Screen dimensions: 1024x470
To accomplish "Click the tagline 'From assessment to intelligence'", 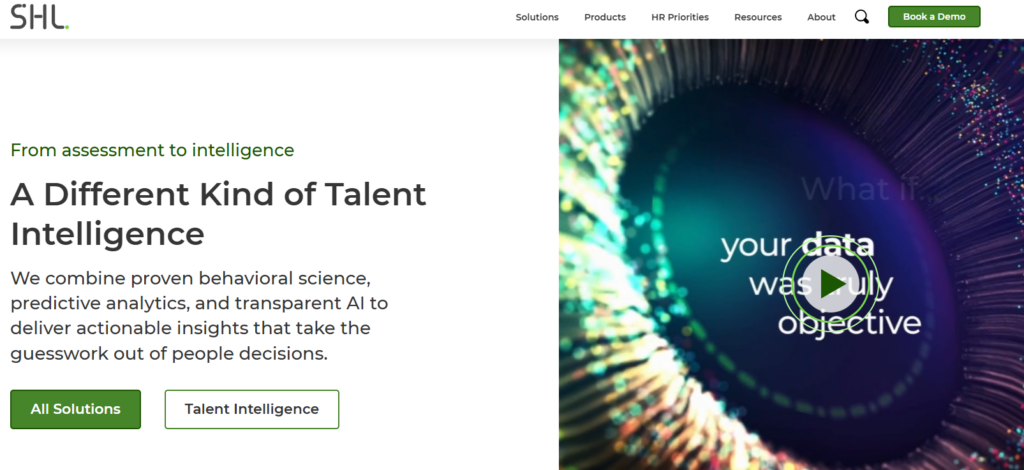I will coord(152,150).
